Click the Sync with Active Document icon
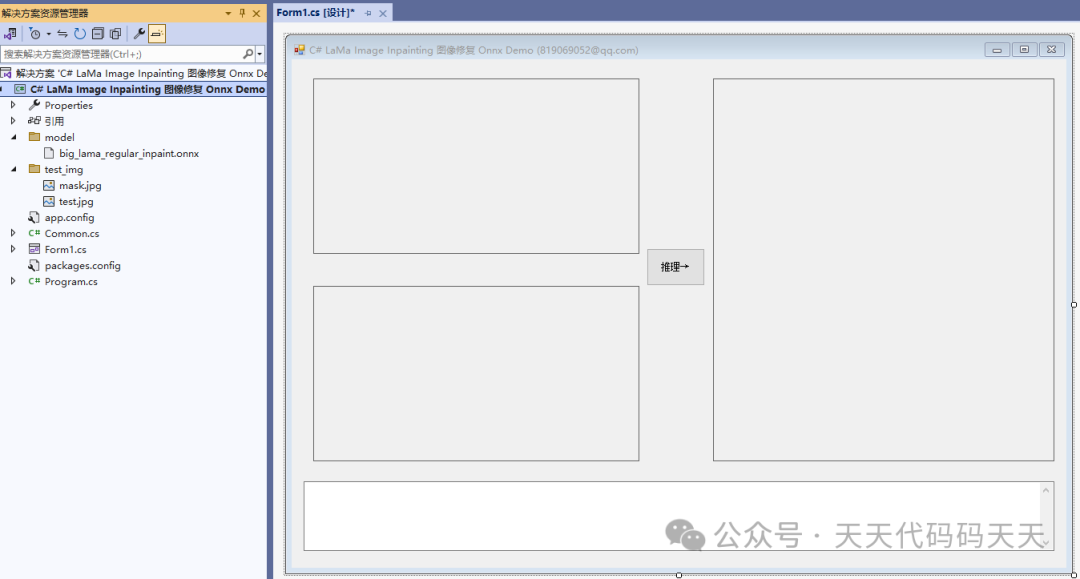The image size is (1080, 579). coord(61,33)
